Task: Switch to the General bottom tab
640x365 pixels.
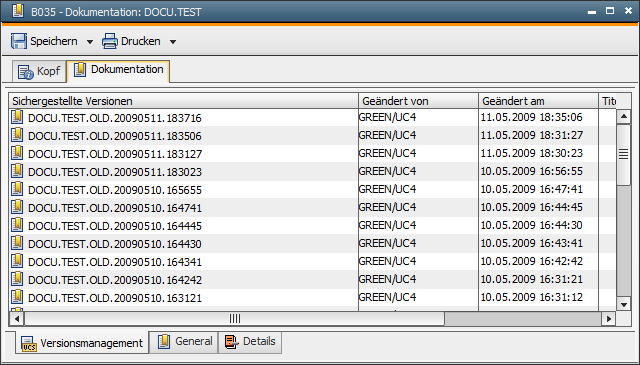Action: (x=184, y=342)
